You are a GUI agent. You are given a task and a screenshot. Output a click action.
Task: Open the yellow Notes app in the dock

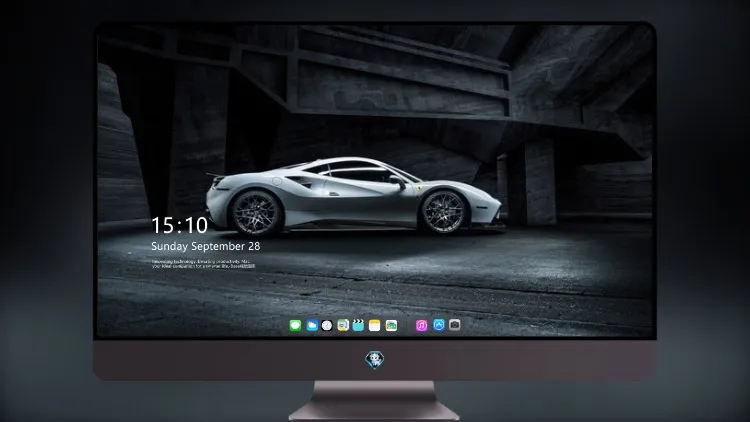[x=375, y=325]
